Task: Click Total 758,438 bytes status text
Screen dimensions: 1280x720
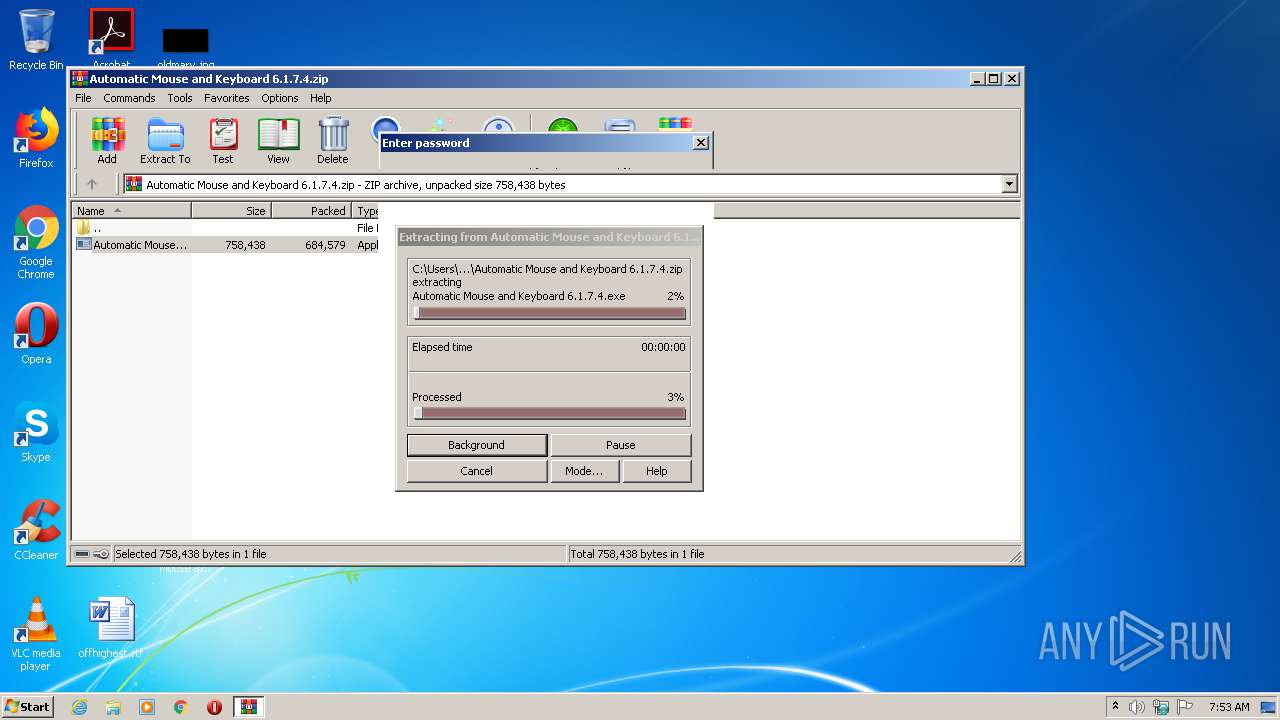Action: point(637,554)
